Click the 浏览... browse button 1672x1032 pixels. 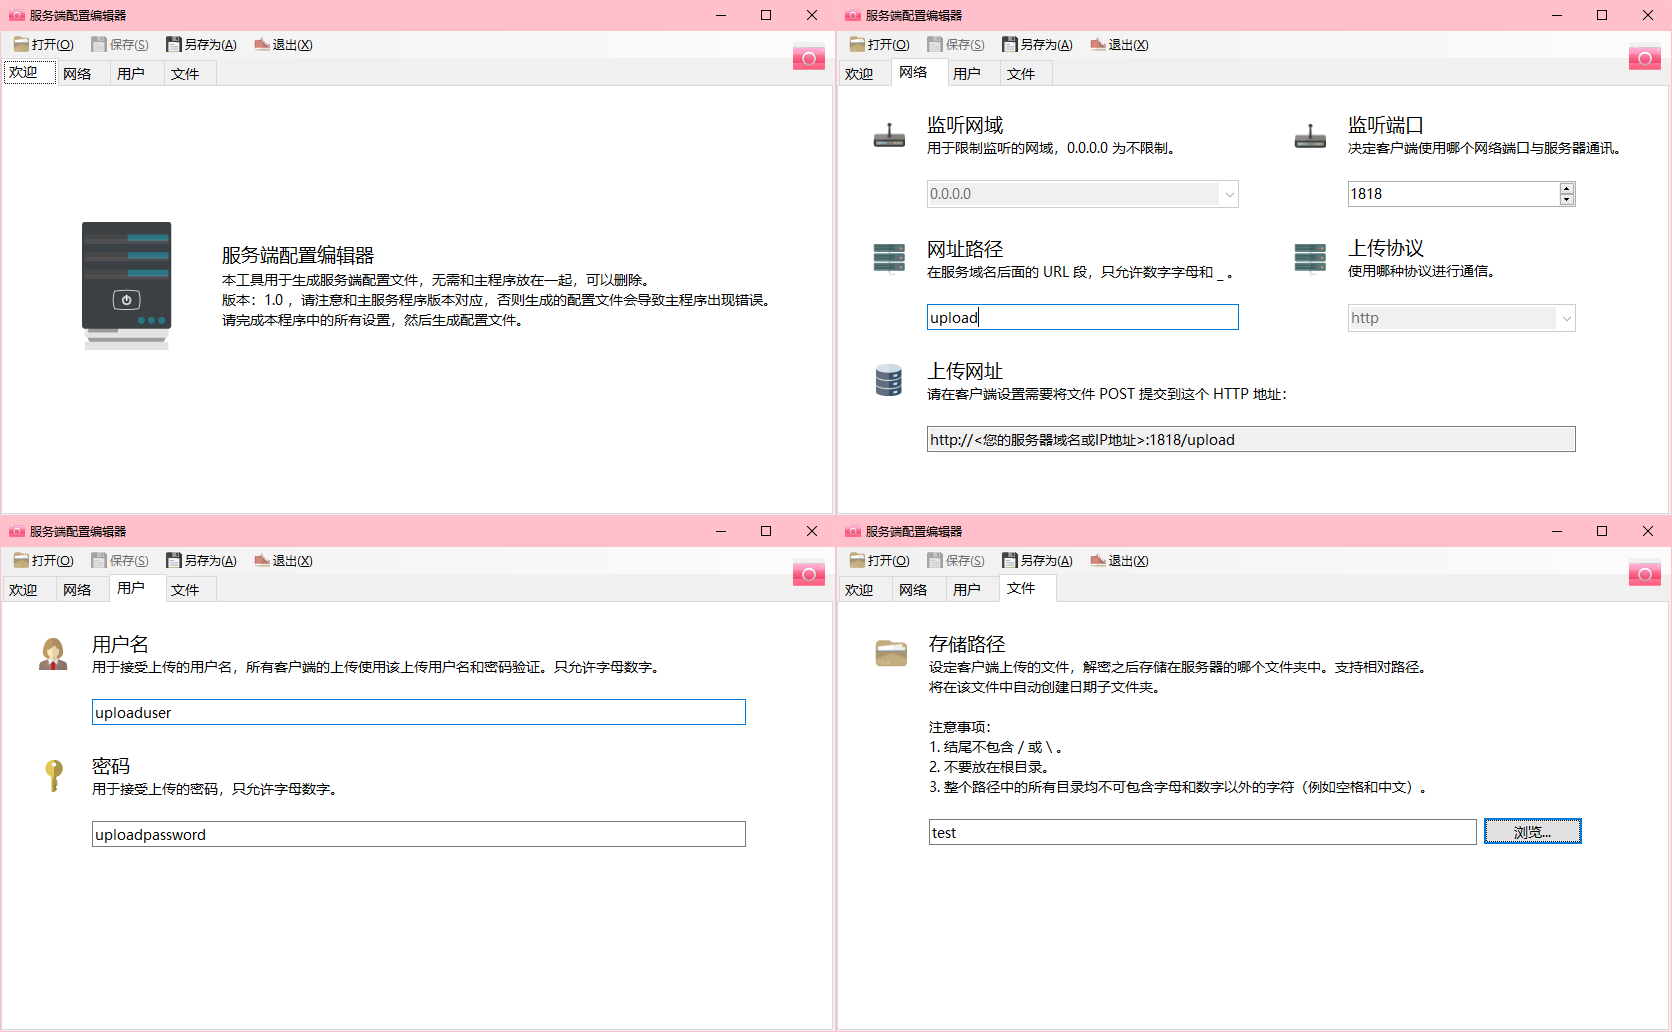(x=1532, y=832)
